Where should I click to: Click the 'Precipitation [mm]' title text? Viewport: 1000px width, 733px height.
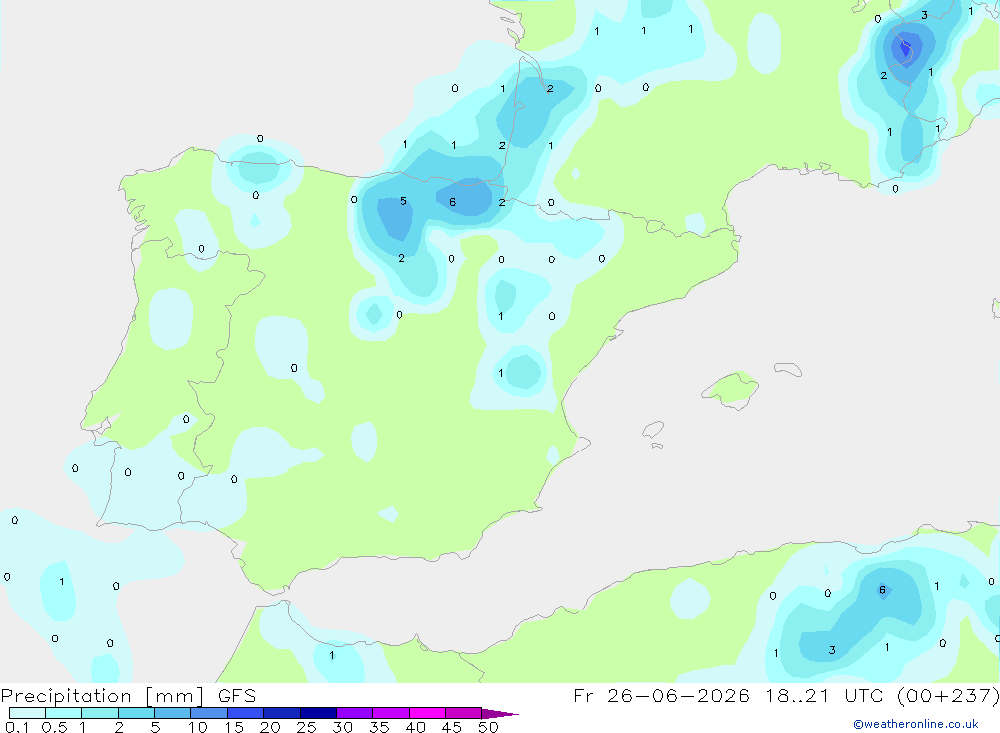click(x=103, y=696)
